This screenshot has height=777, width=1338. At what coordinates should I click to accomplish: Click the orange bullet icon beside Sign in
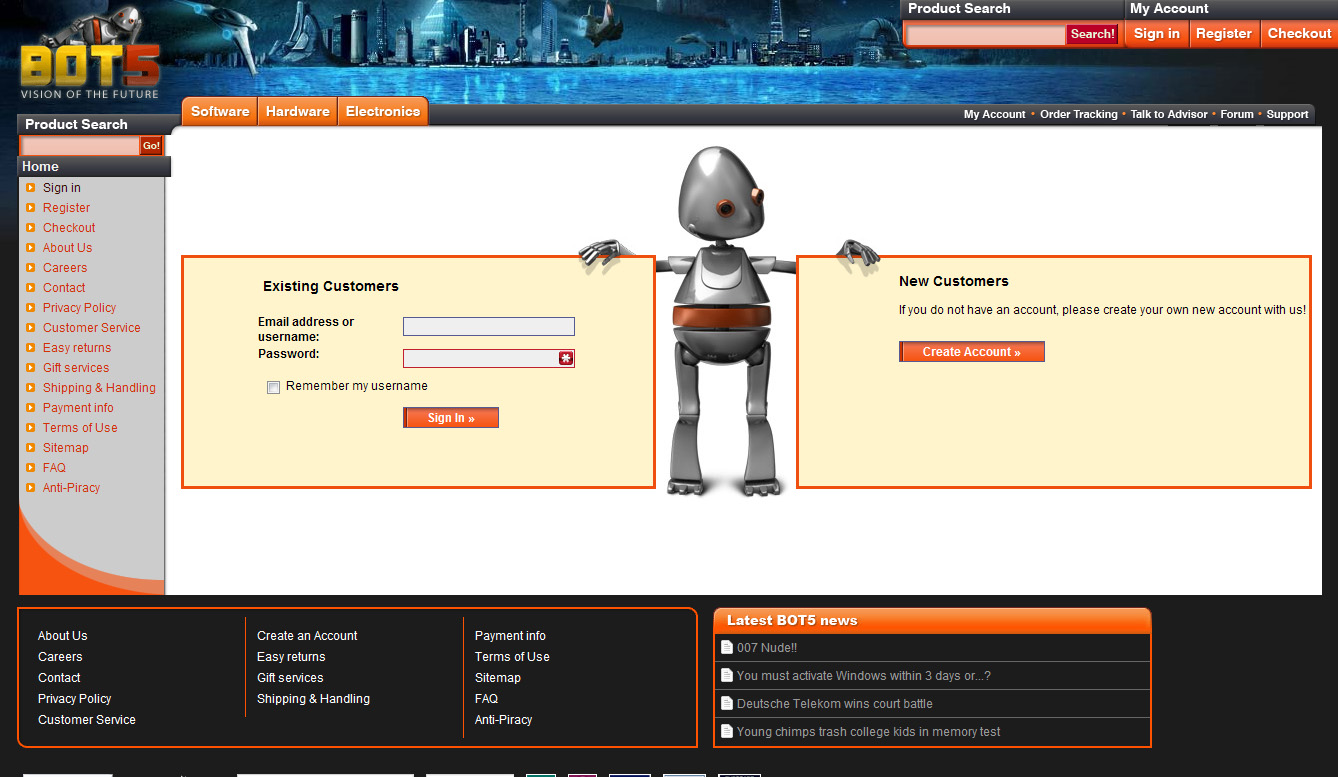coord(31,188)
